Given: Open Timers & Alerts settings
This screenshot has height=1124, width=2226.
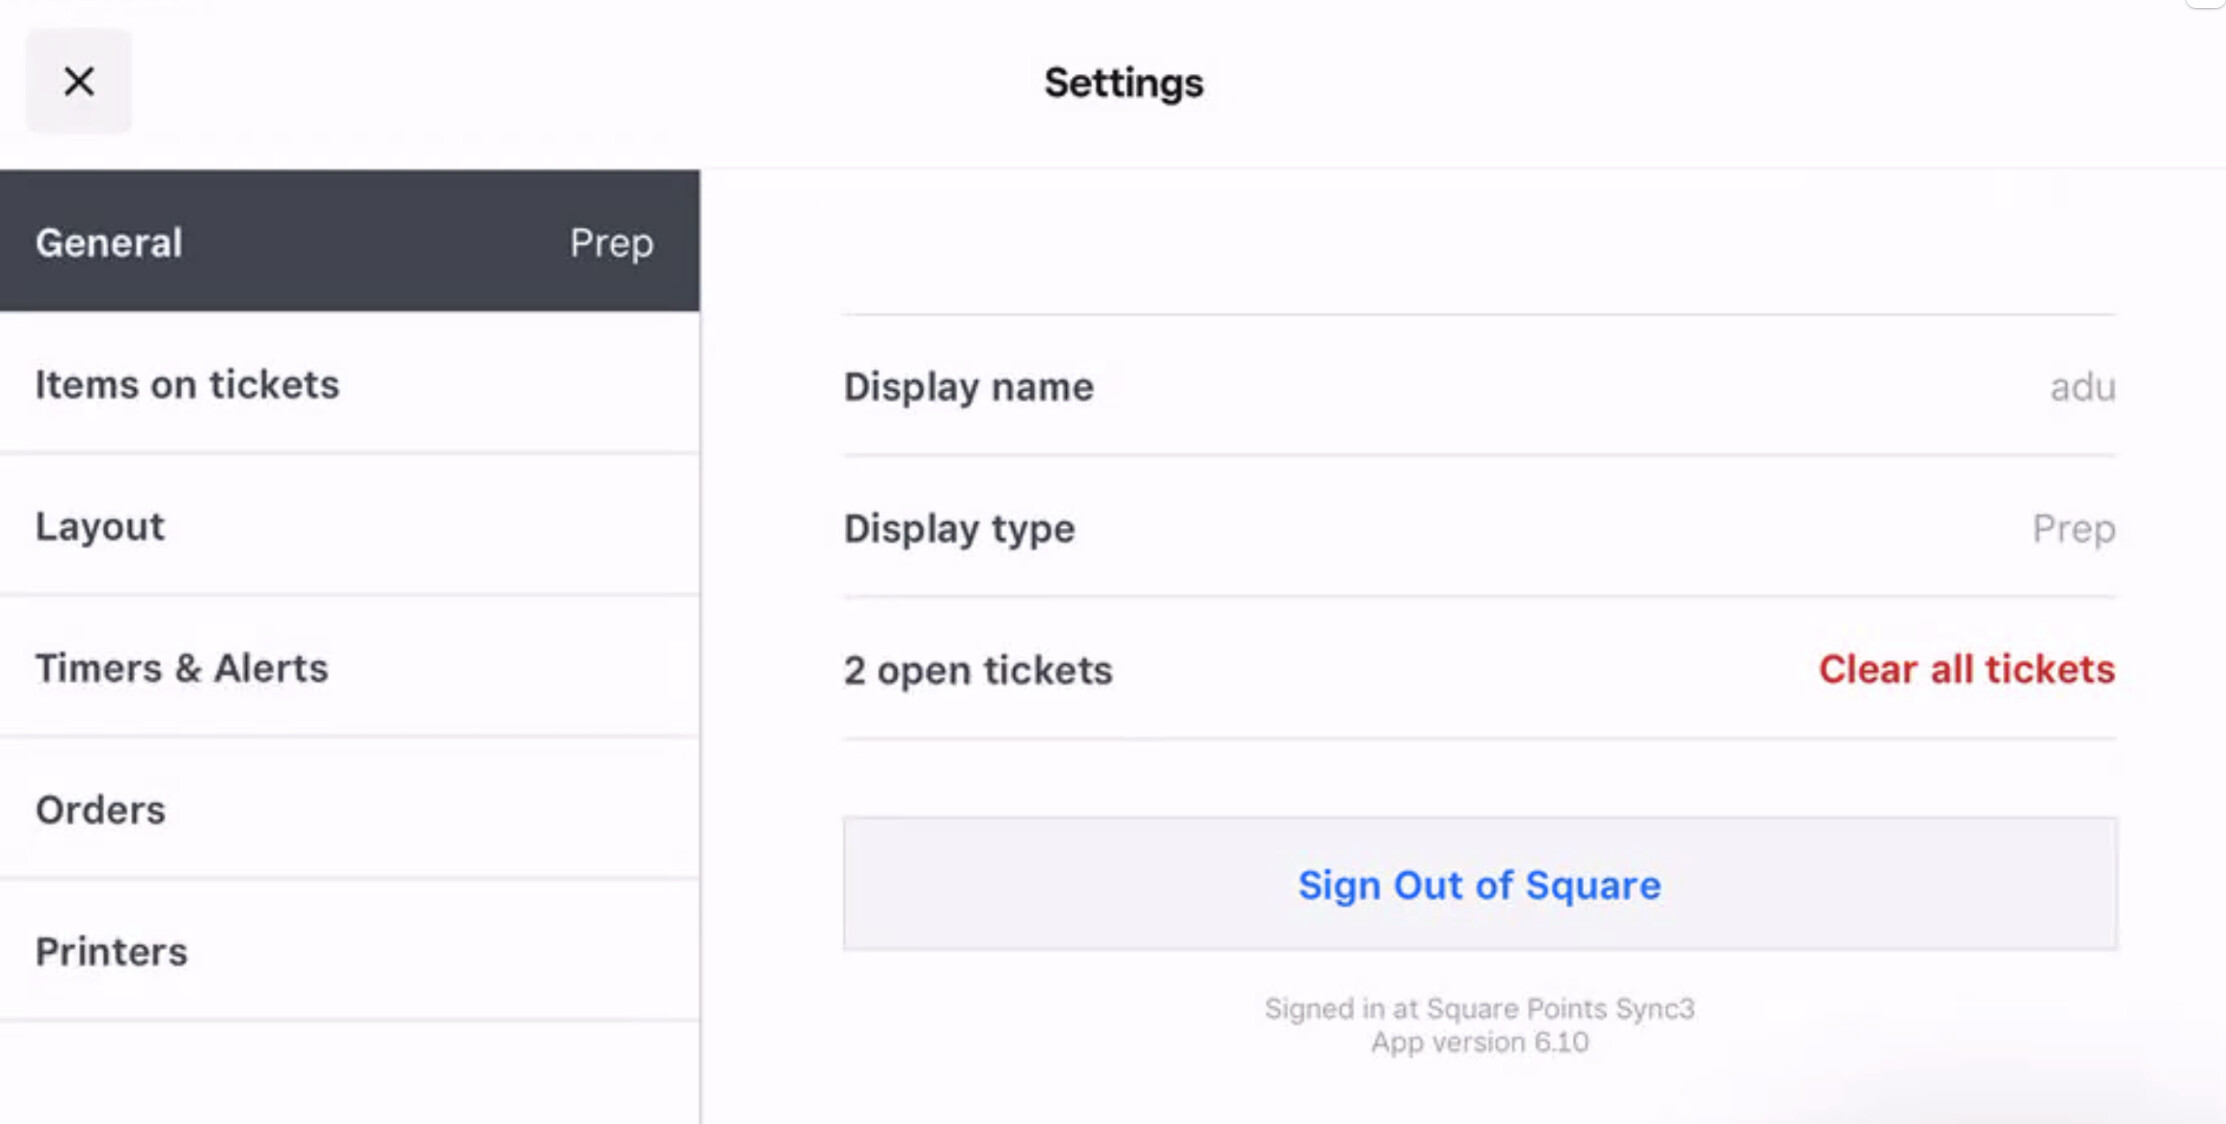Looking at the screenshot, I should [182, 668].
